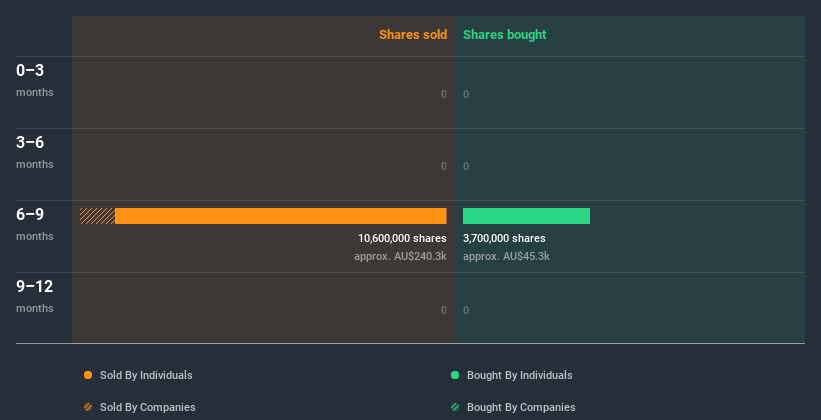Click the Shares sold column header
Viewport: 821px width, 420px height.
413,35
